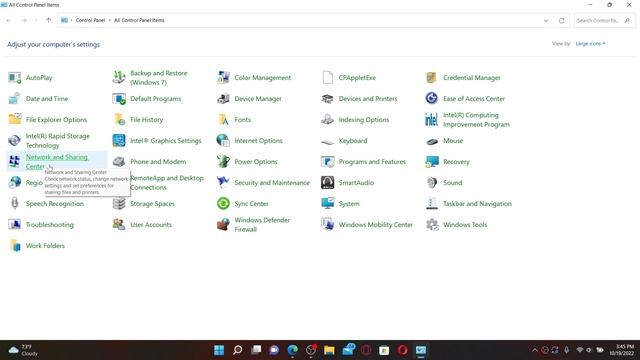Viewport: 640px width, 360px height.
Task: Open the Network and Sharing Center link
Action: click(57, 162)
